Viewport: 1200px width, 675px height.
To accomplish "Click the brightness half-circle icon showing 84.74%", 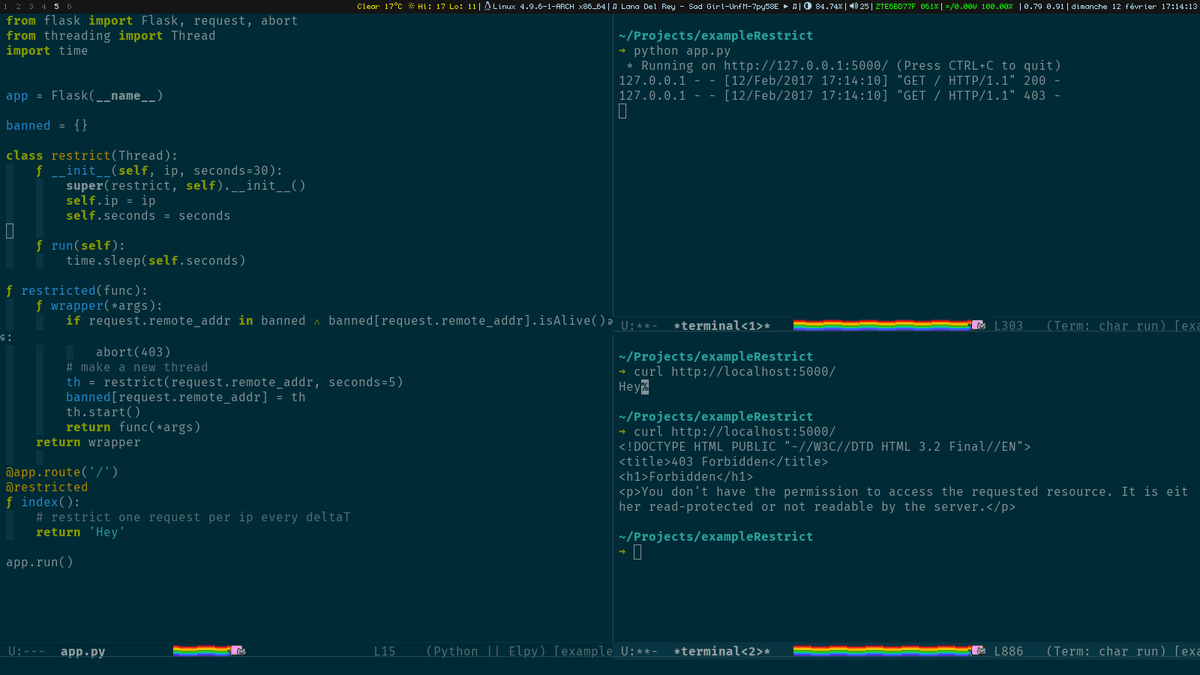I will click(808, 6).
